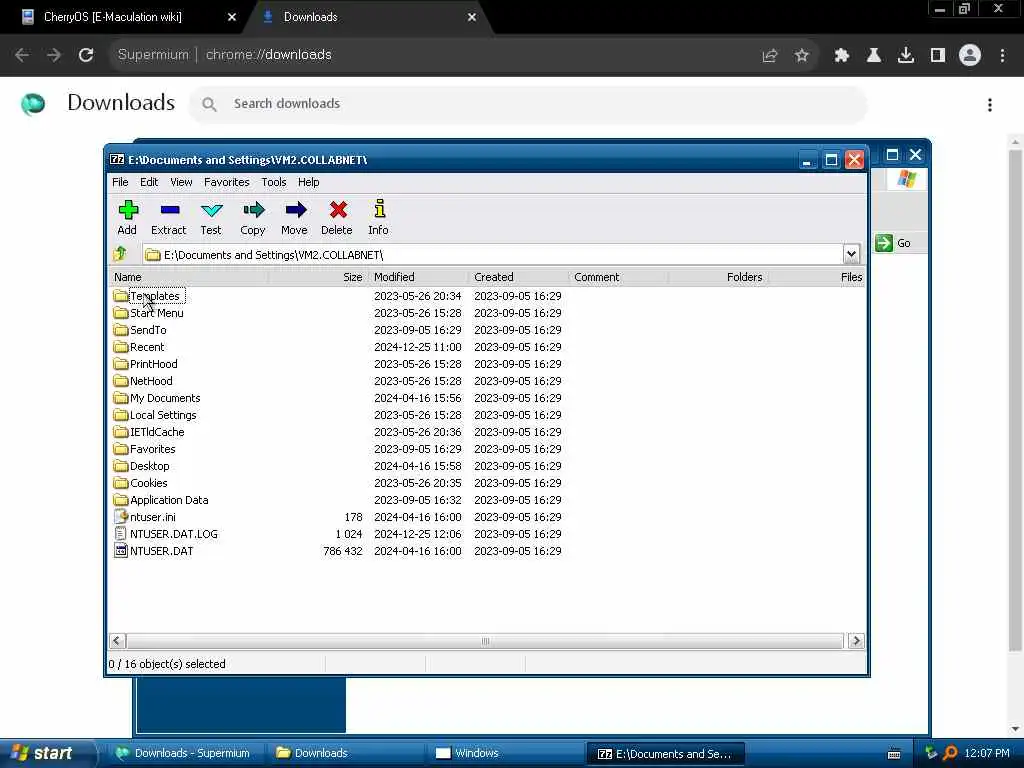Click the search icon in system tray

(x=950, y=753)
